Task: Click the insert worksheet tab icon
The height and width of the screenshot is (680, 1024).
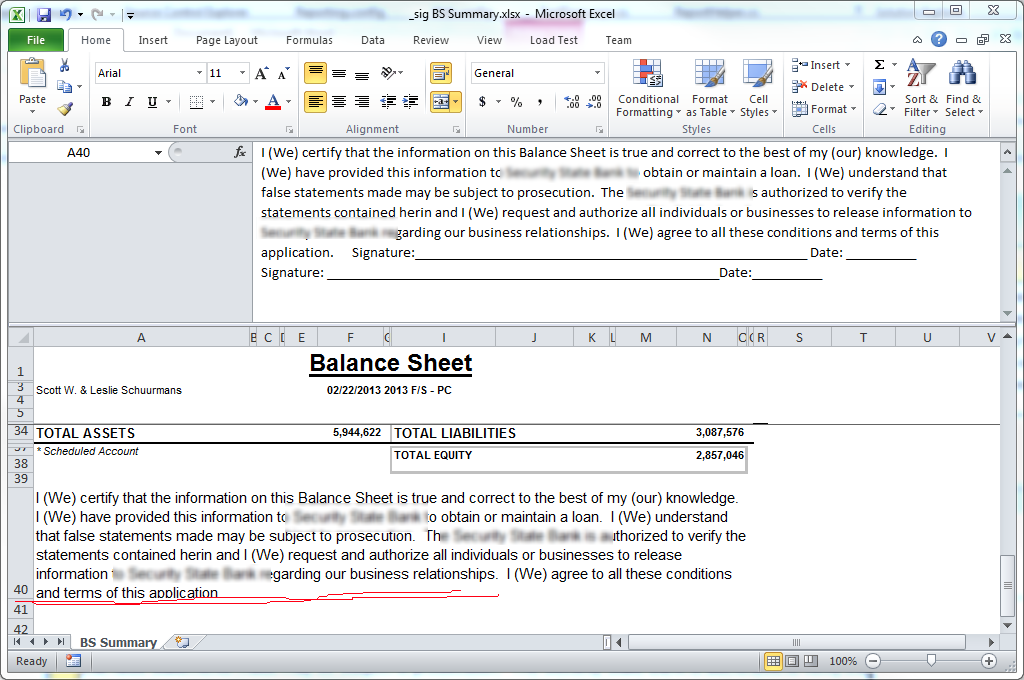Action: (182, 642)
